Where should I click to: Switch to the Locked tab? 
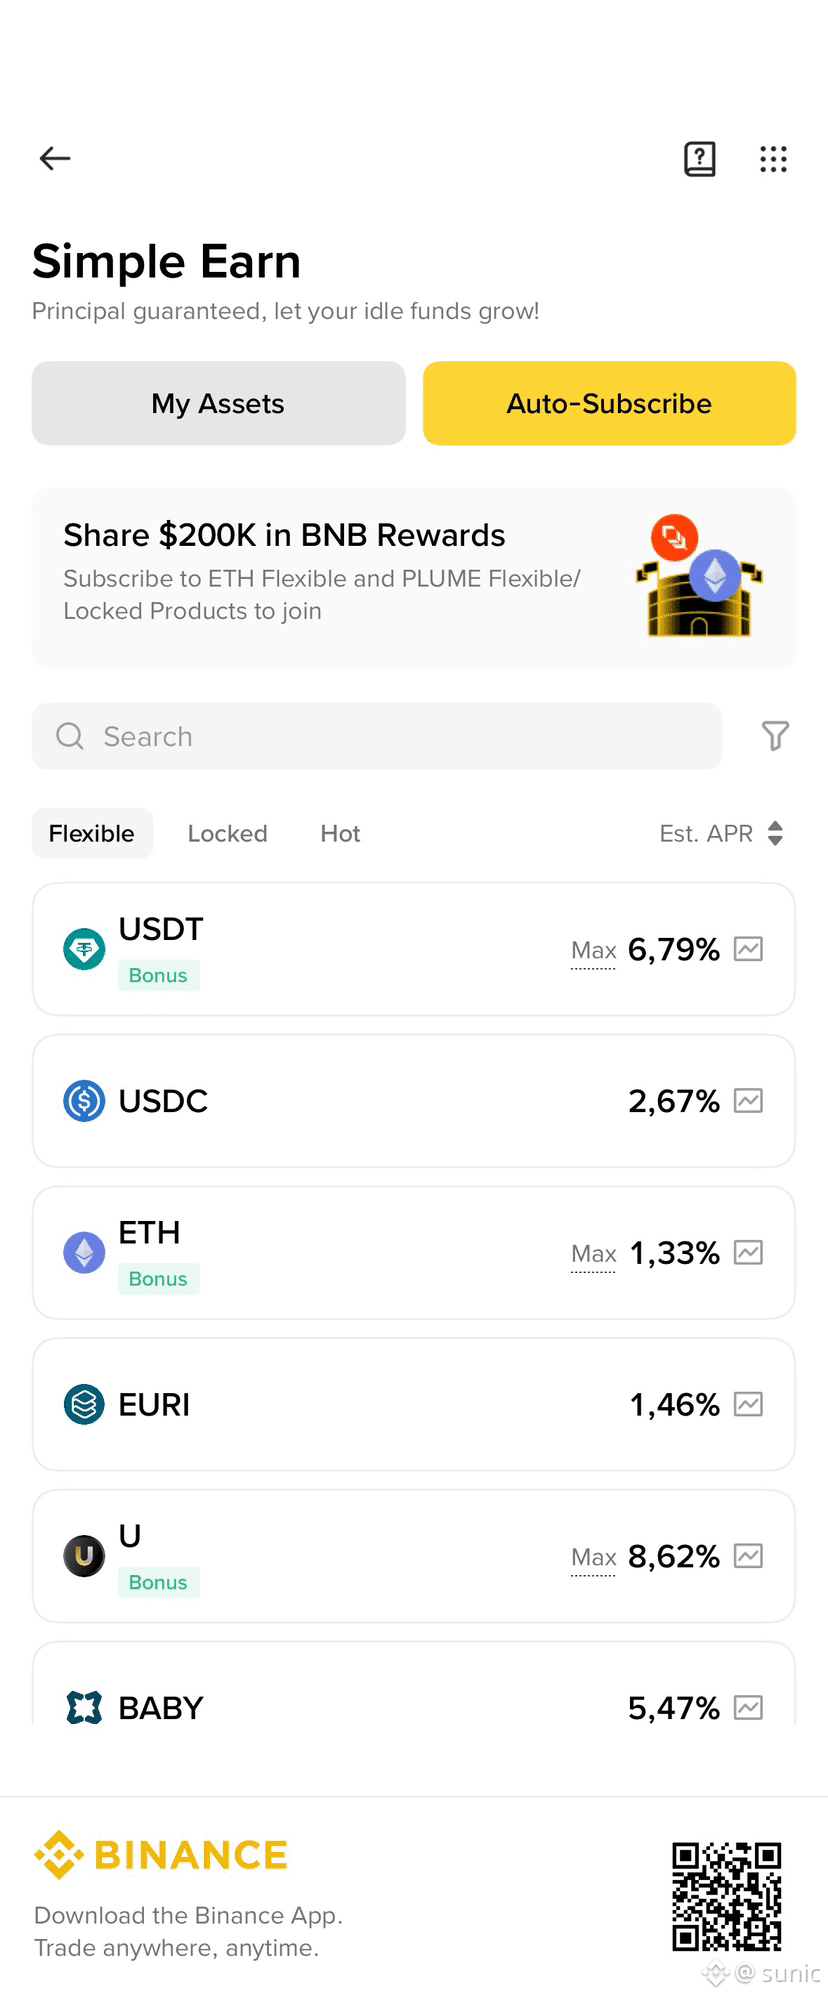228,833
